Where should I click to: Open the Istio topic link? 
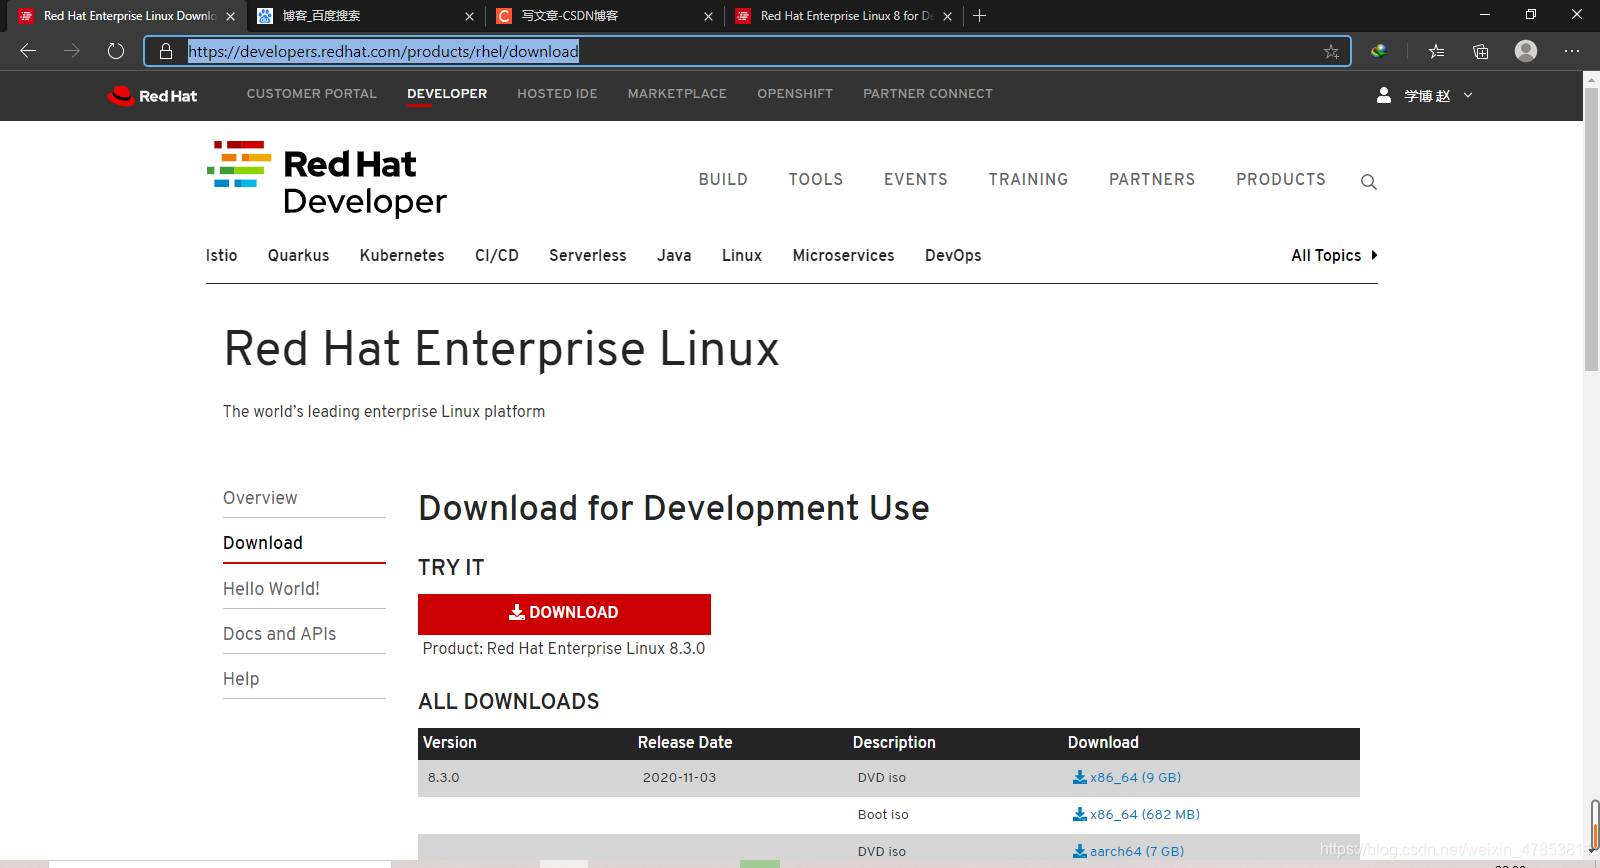pos(222,255)
